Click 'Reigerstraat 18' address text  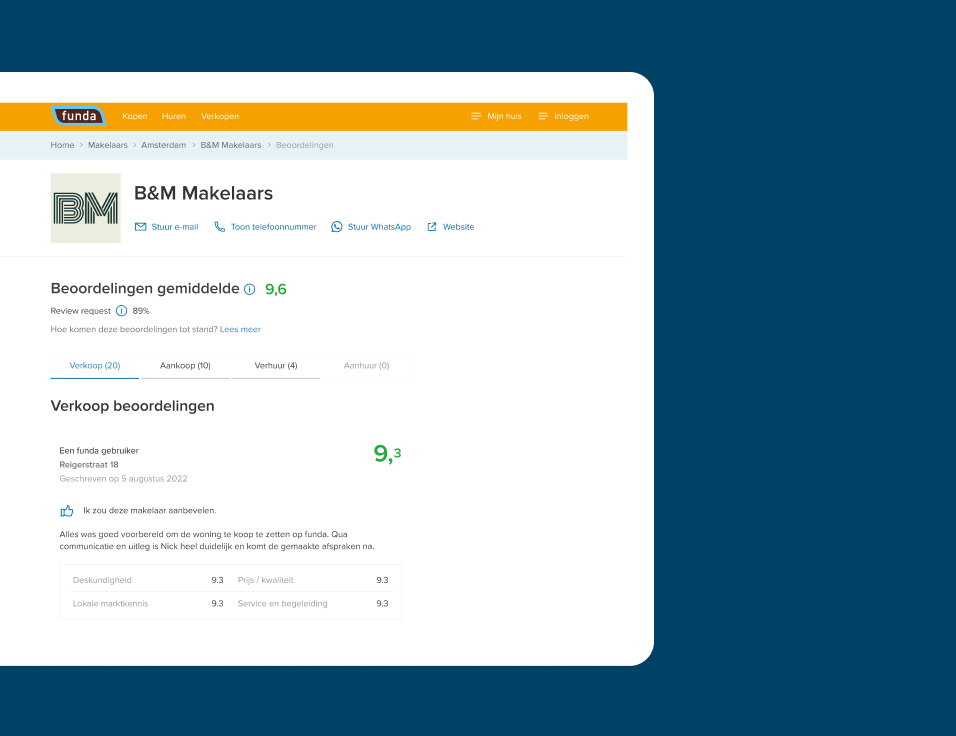point(89,465)
